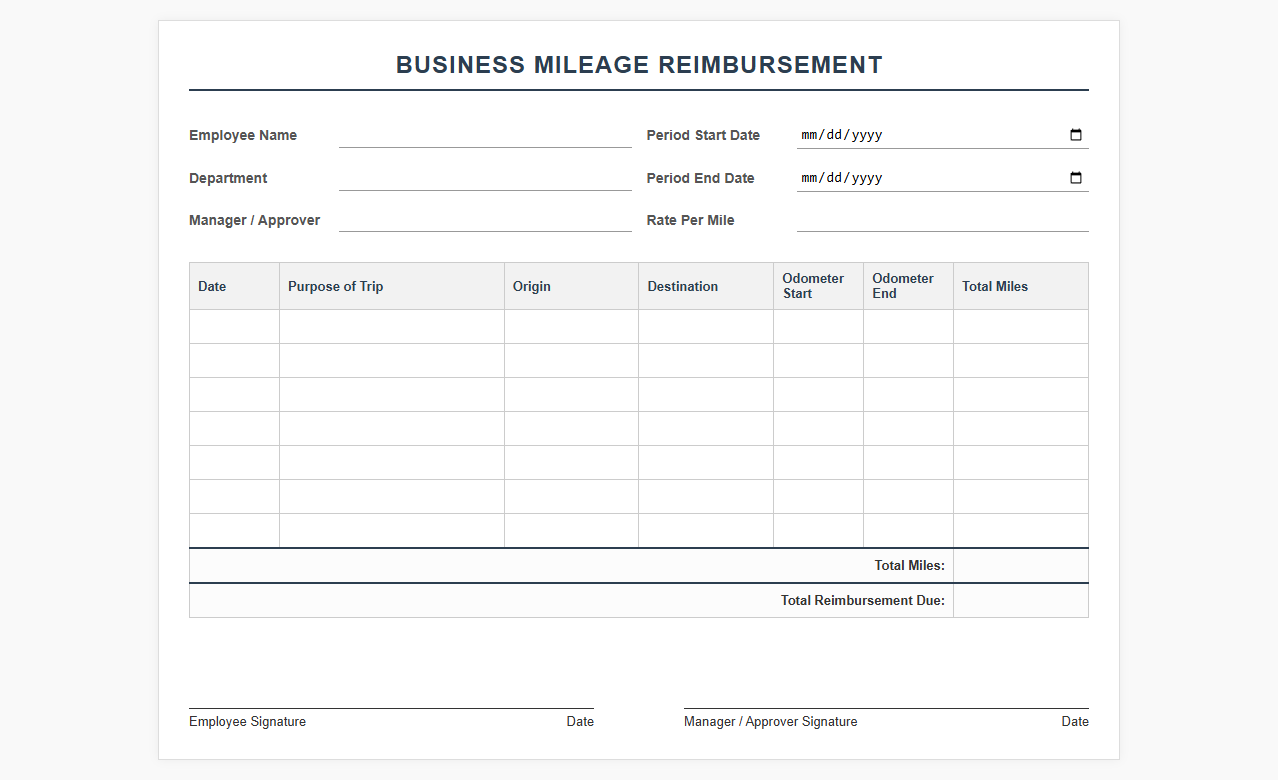Click the Period End Date label

[x=700, y=178]
